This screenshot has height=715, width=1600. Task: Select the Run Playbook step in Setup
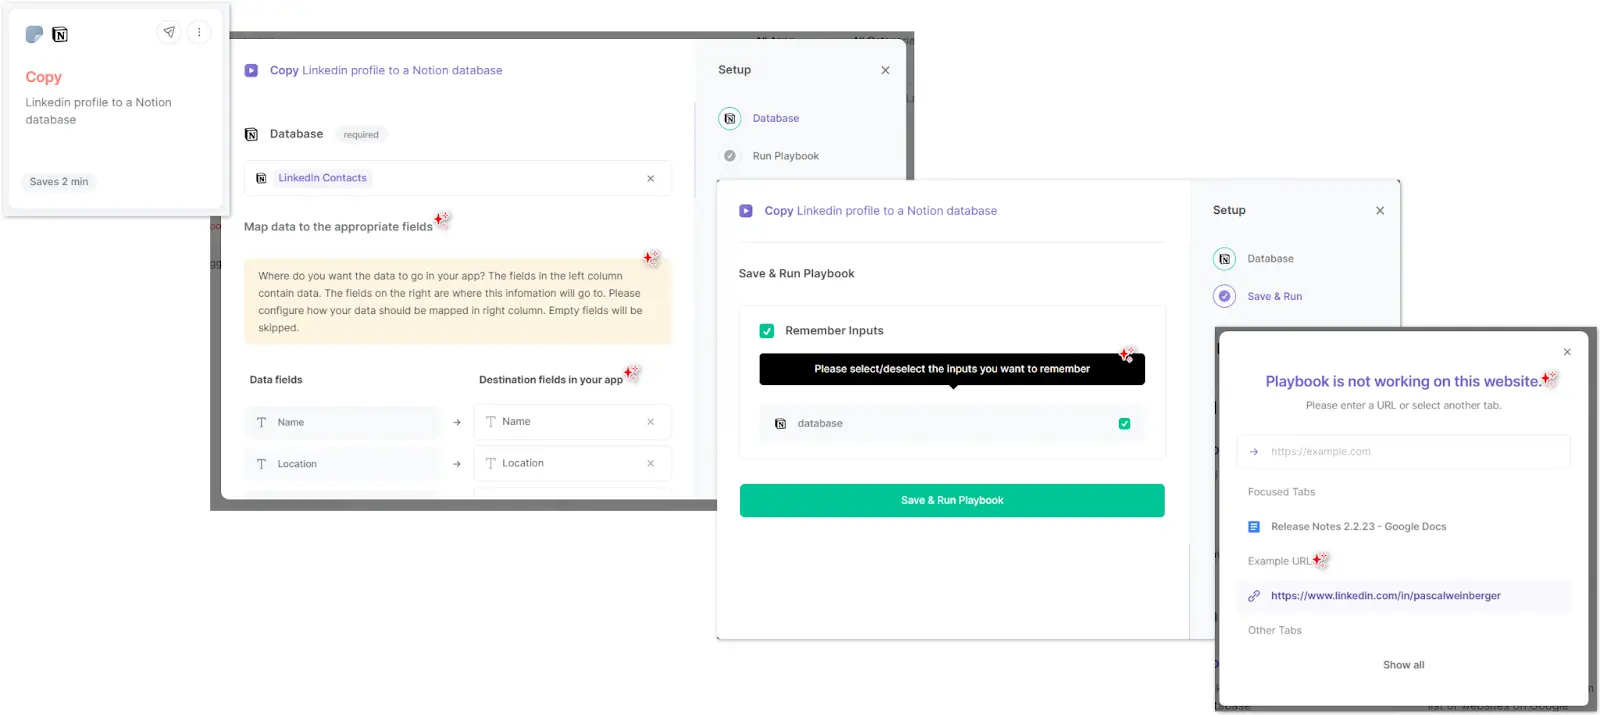tap(786, 156)
